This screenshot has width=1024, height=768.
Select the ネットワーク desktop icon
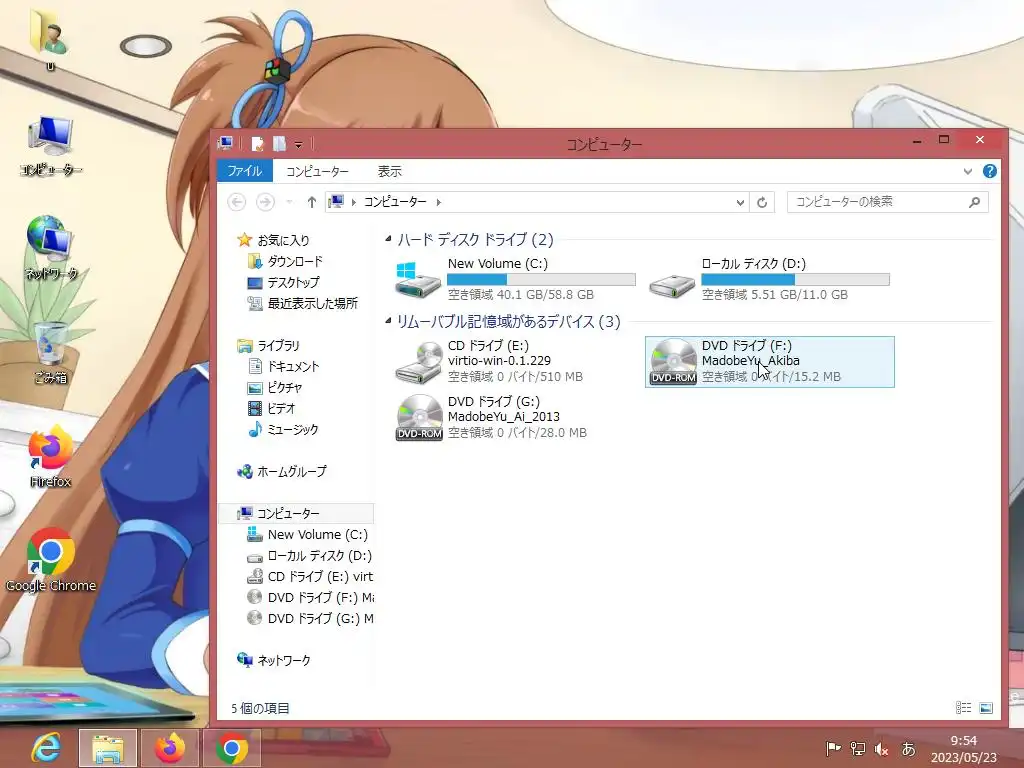coord(50,248)
